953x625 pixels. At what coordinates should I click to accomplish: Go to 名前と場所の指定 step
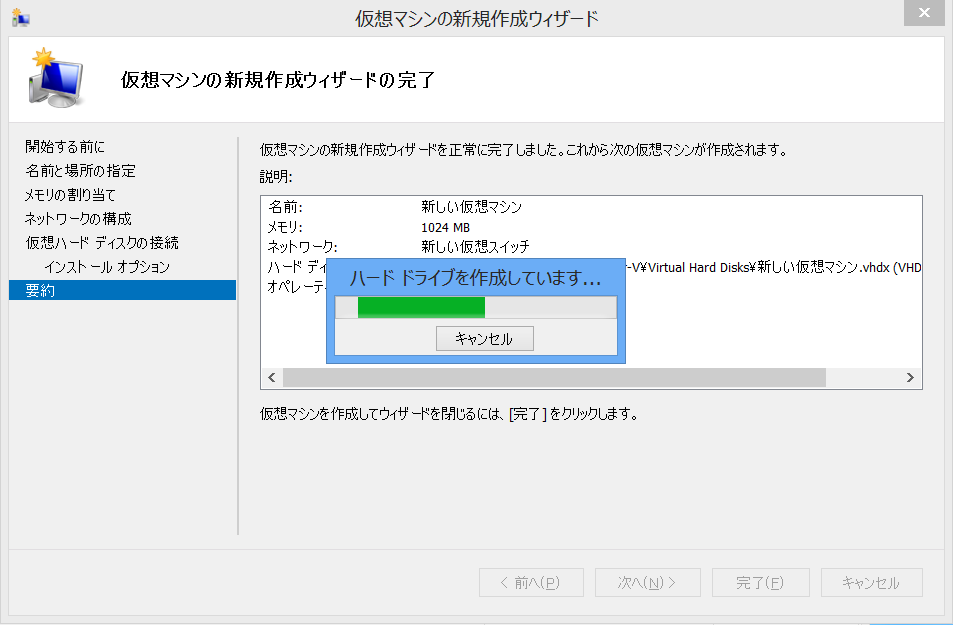pos(80,171)
